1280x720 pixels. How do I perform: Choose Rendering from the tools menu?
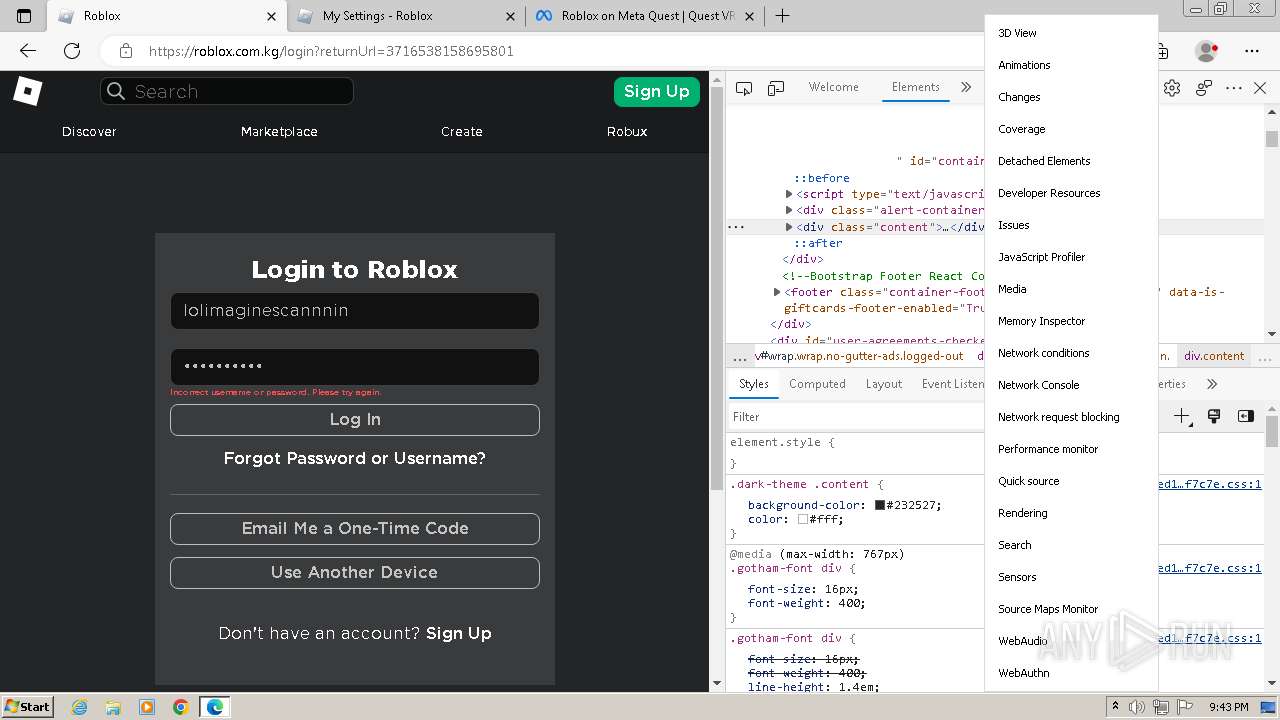[1071, 513]
